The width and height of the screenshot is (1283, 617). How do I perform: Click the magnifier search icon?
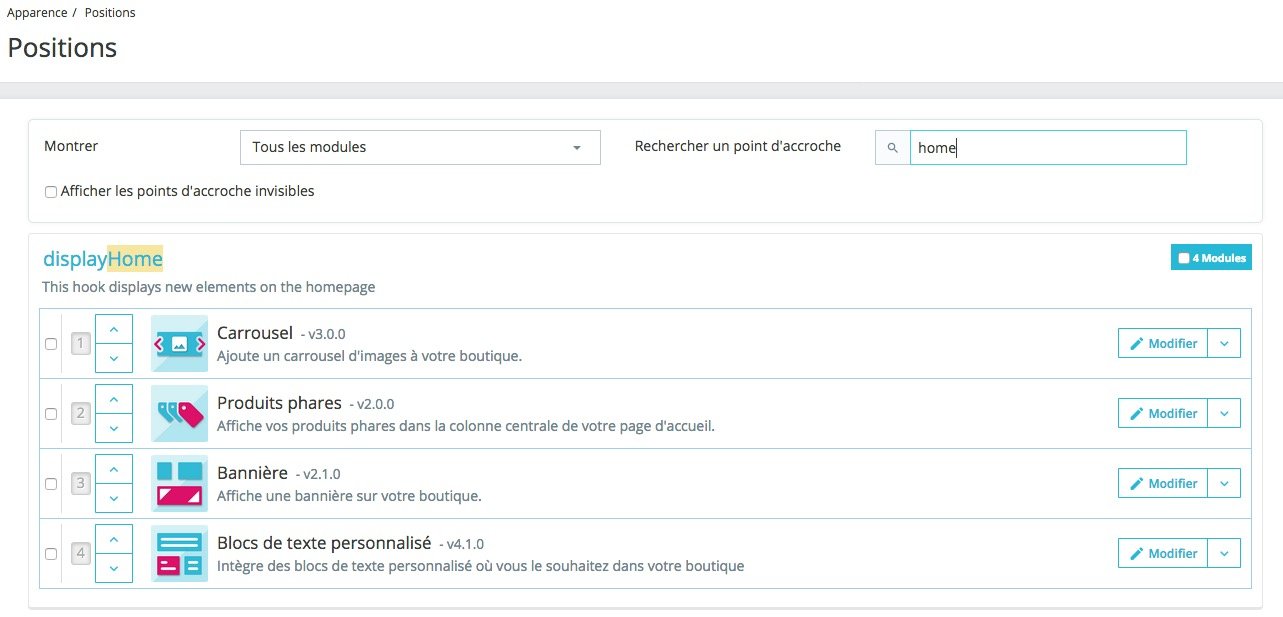(x=892, y=147)
